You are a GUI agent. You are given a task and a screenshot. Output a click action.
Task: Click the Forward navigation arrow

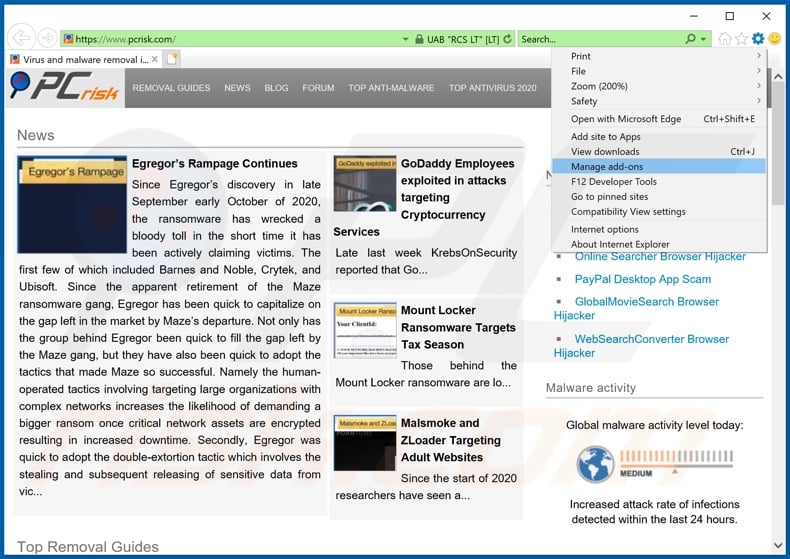[47, 39]
